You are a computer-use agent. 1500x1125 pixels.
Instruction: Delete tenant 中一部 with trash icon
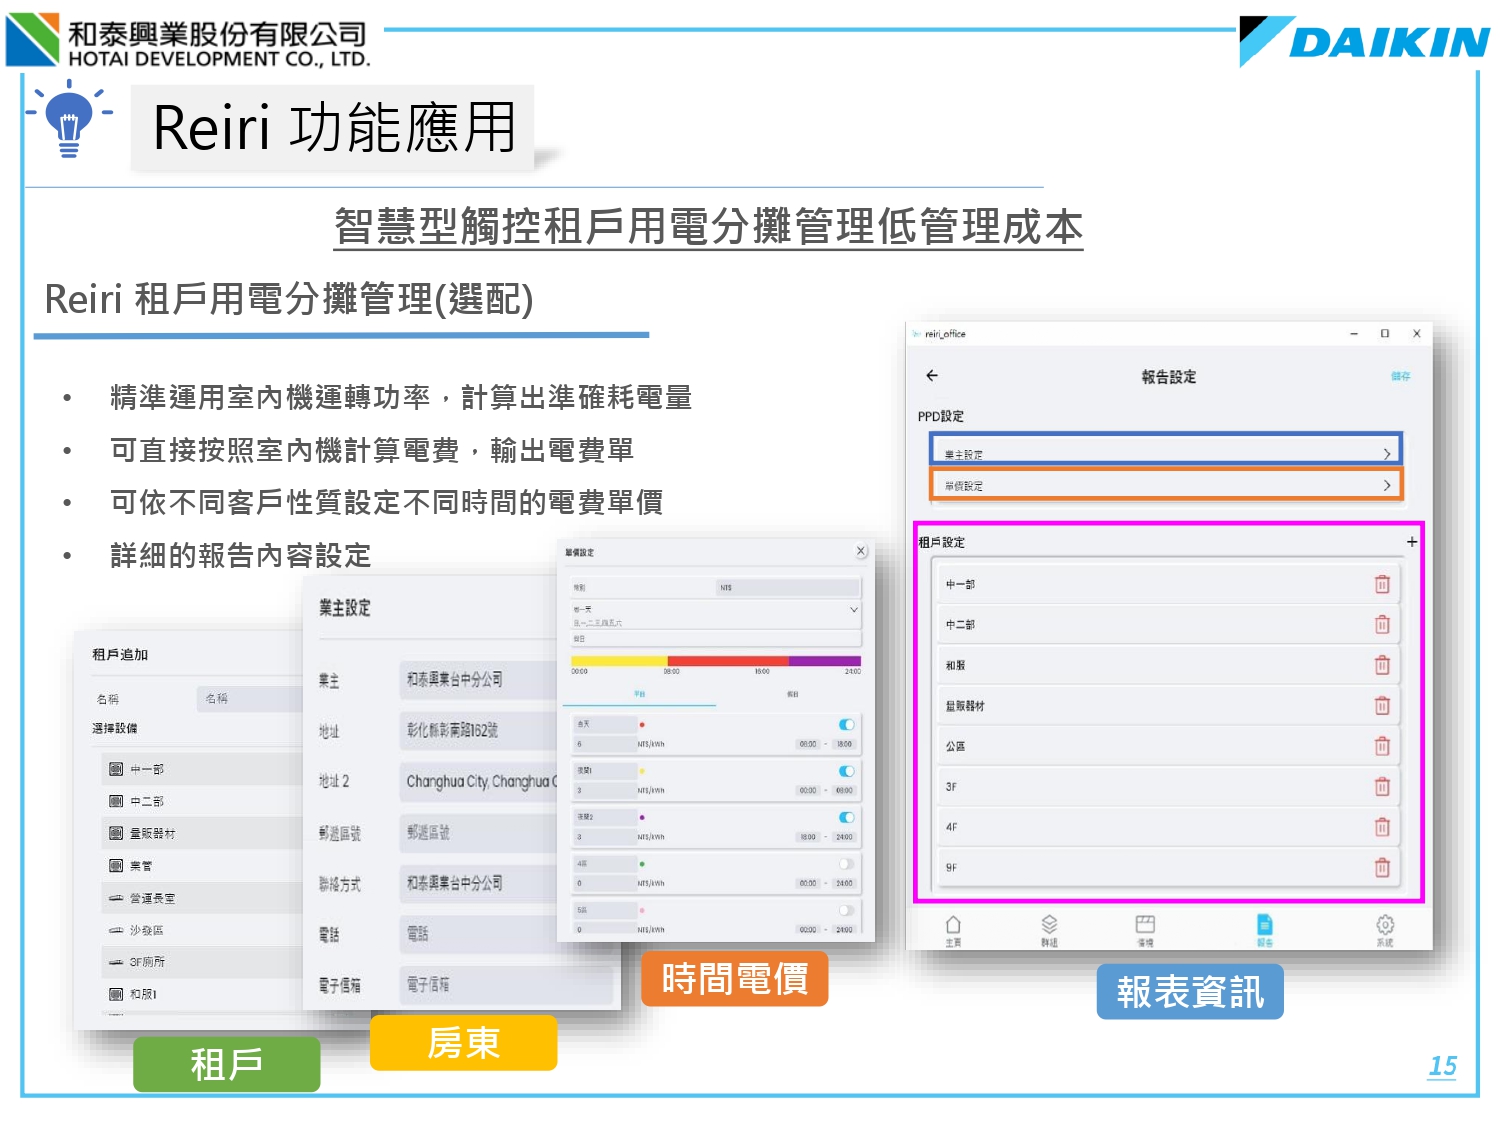click(x=1381, y=584)
